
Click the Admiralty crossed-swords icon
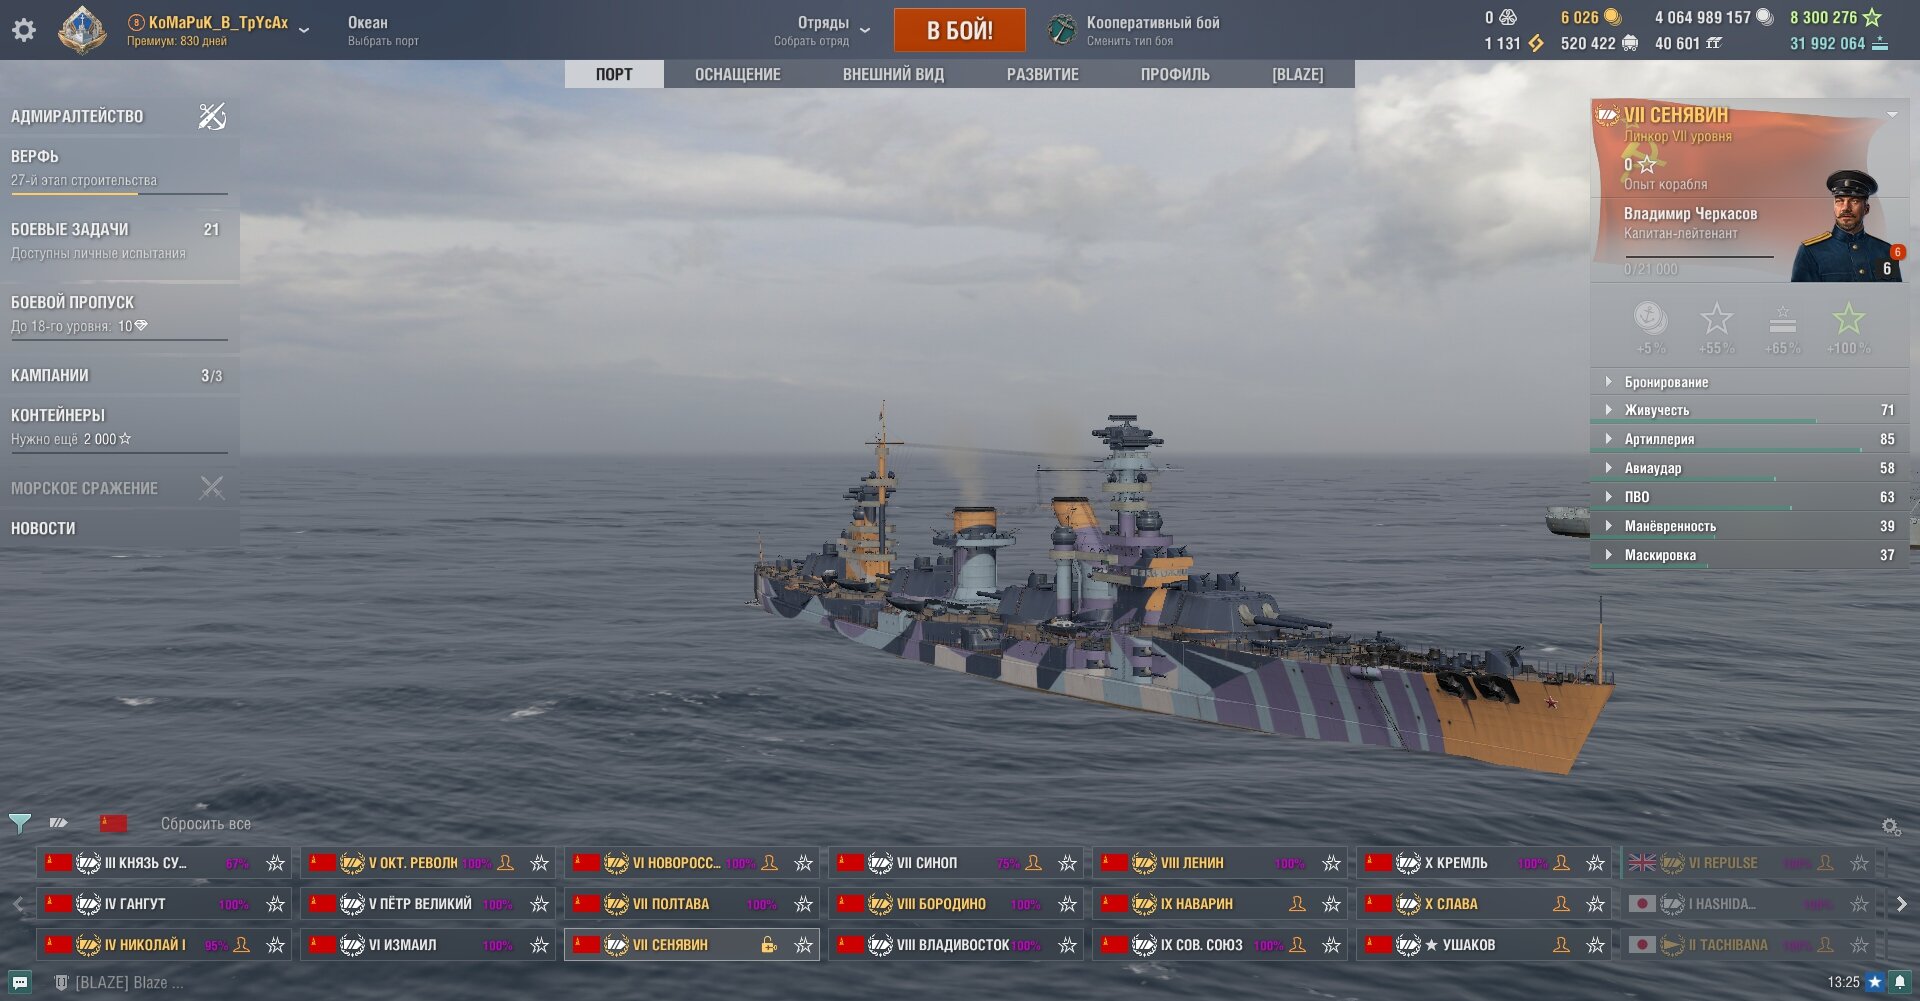coord(212,116)
